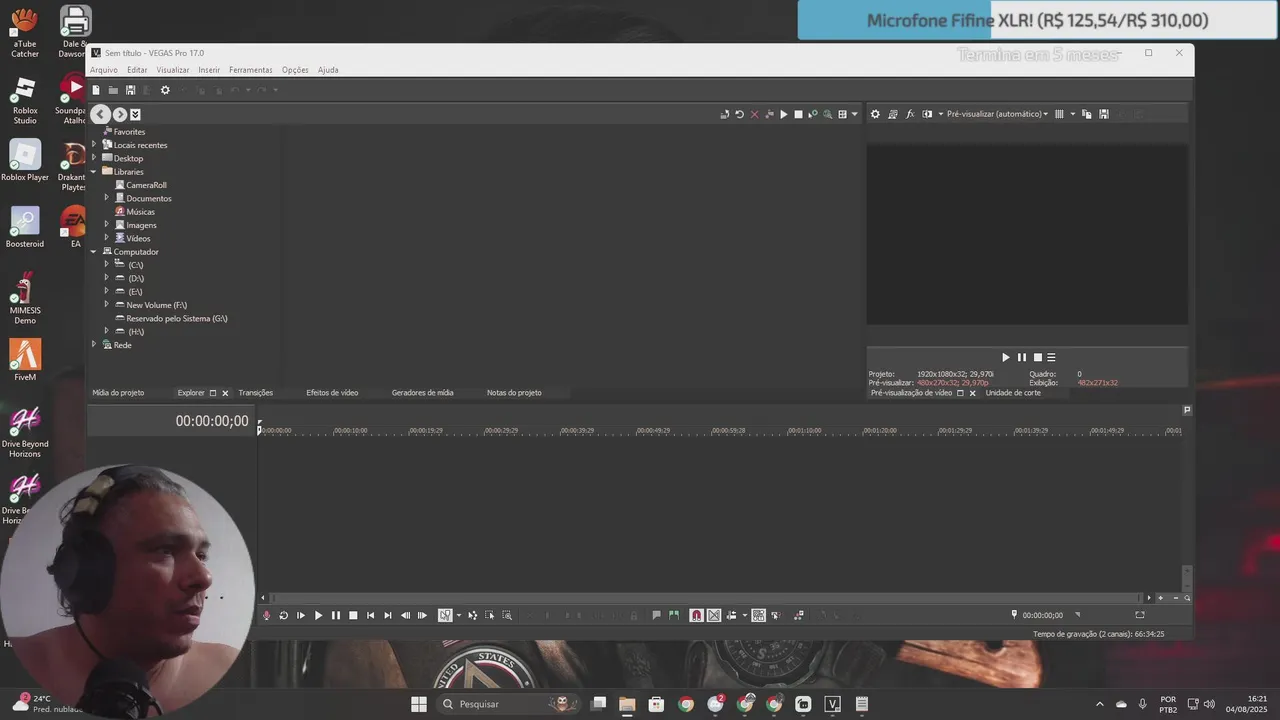Stop playback in the preview window

click(1038, 357)
